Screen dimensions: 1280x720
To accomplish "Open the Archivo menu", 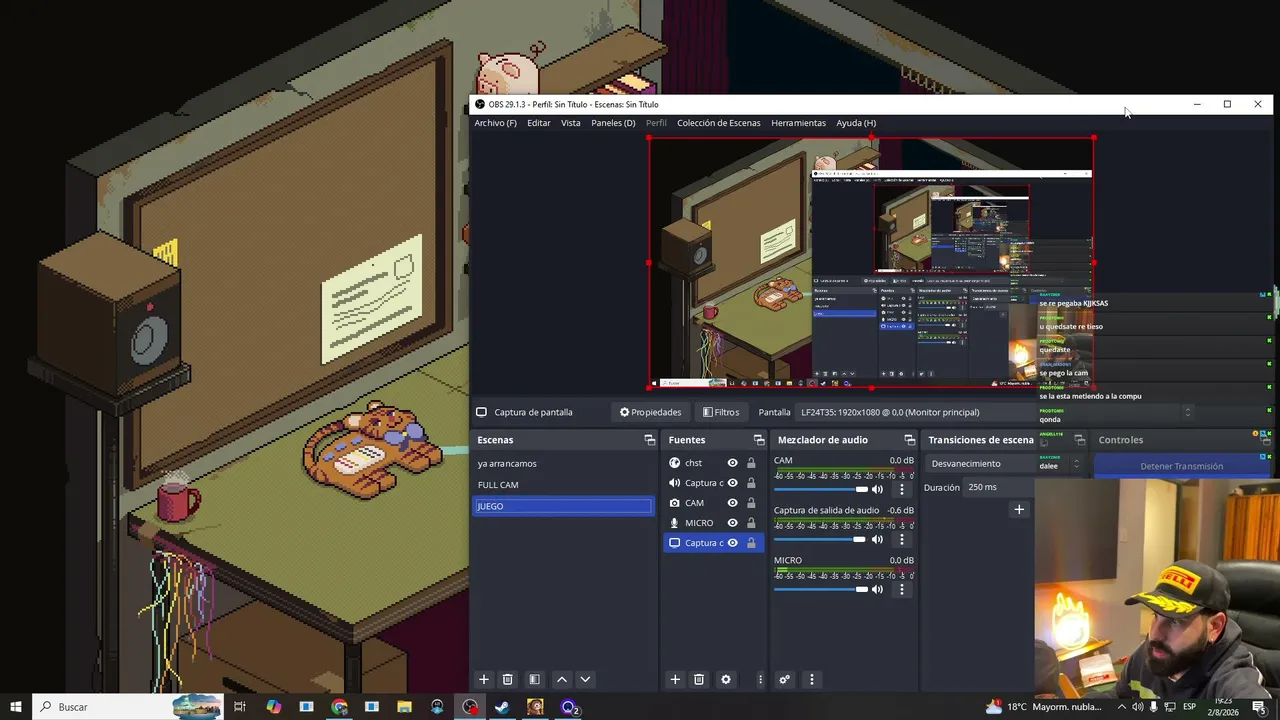I will (x=496, y=123).
